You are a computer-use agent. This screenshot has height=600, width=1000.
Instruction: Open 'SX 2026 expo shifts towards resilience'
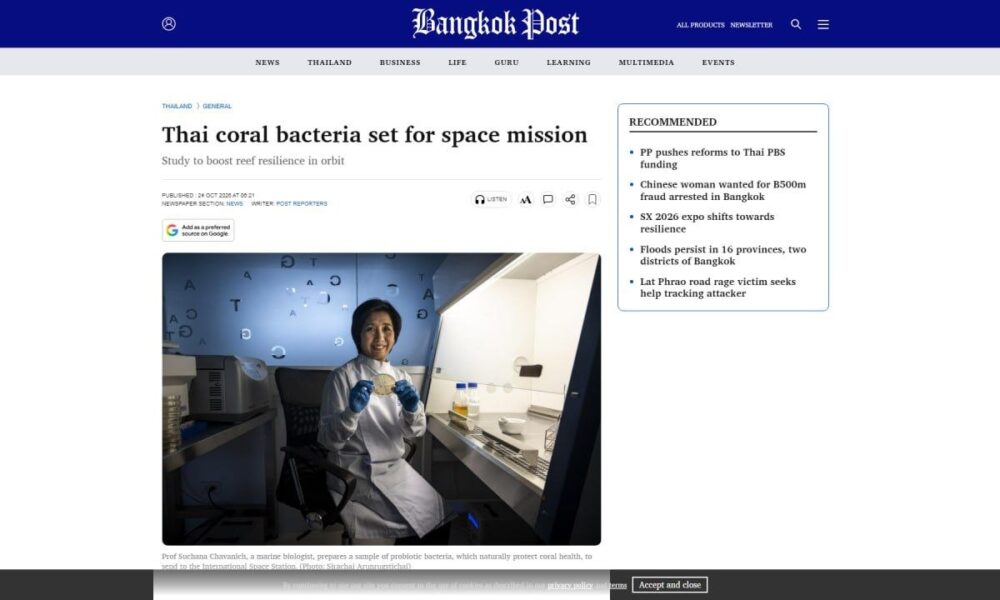(x=707, y=223)
